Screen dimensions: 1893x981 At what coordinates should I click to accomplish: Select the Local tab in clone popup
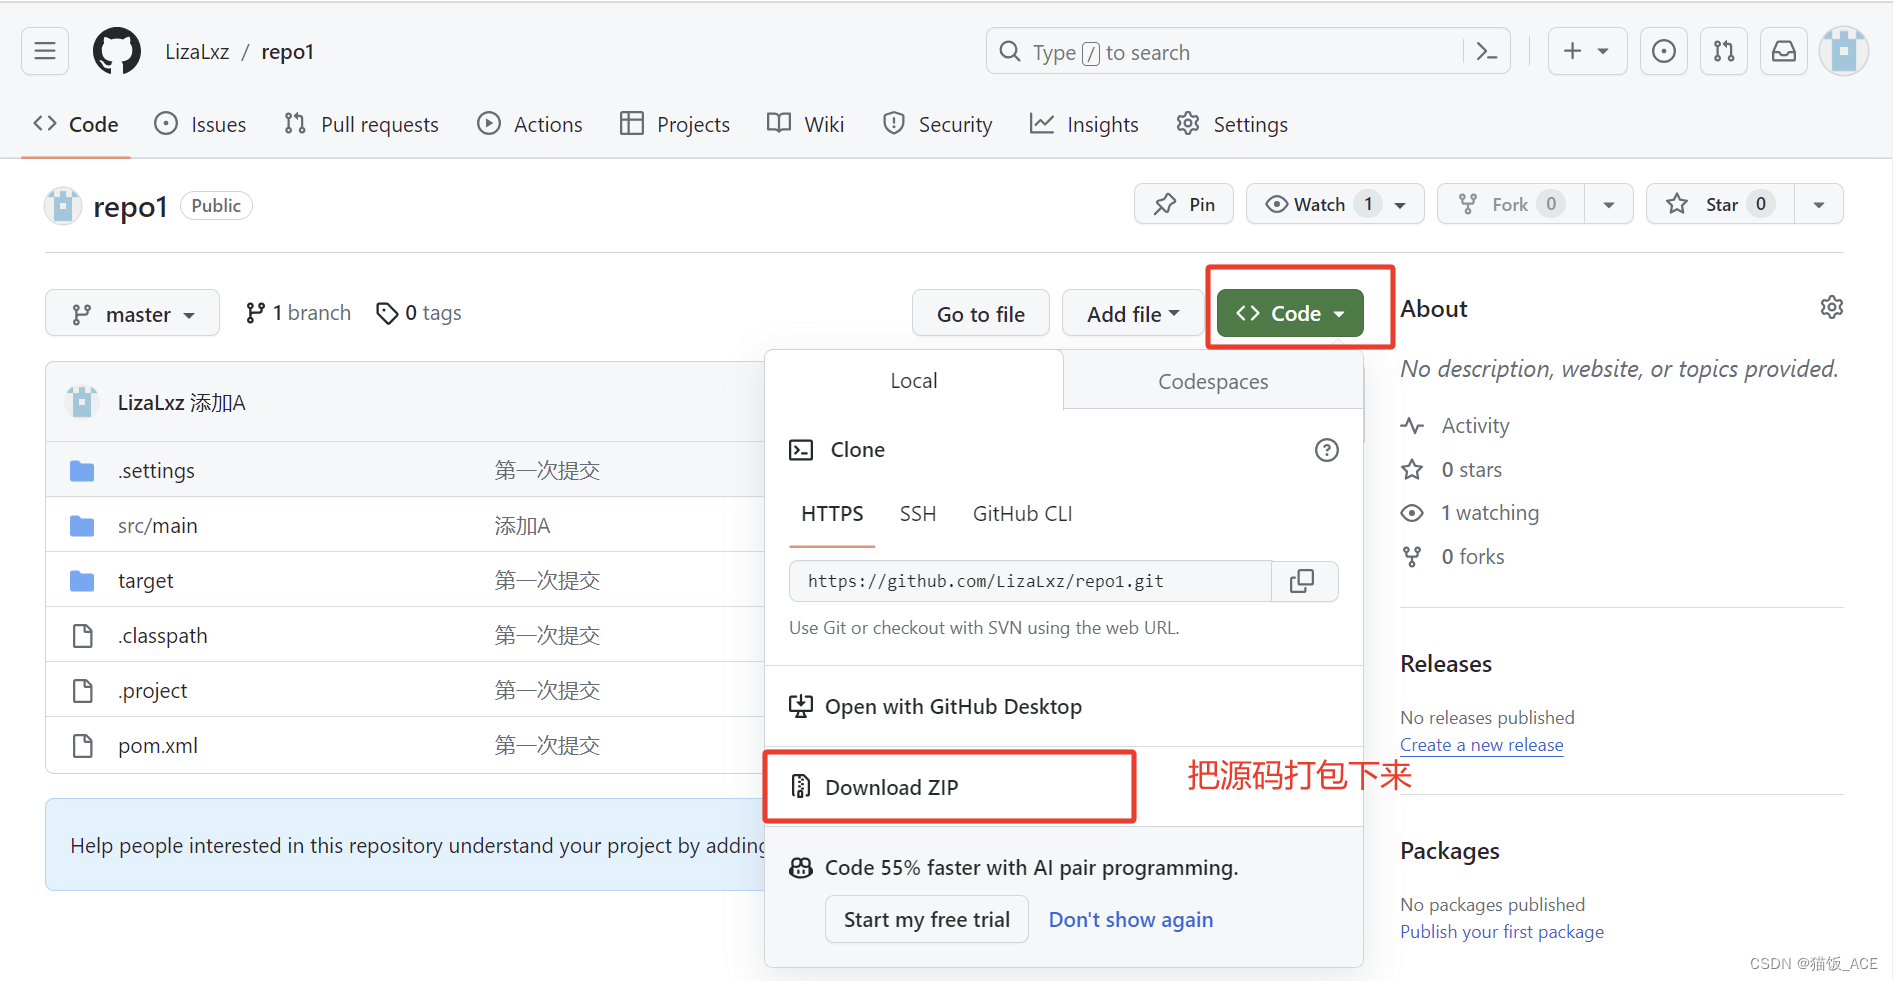pos(914,381)
